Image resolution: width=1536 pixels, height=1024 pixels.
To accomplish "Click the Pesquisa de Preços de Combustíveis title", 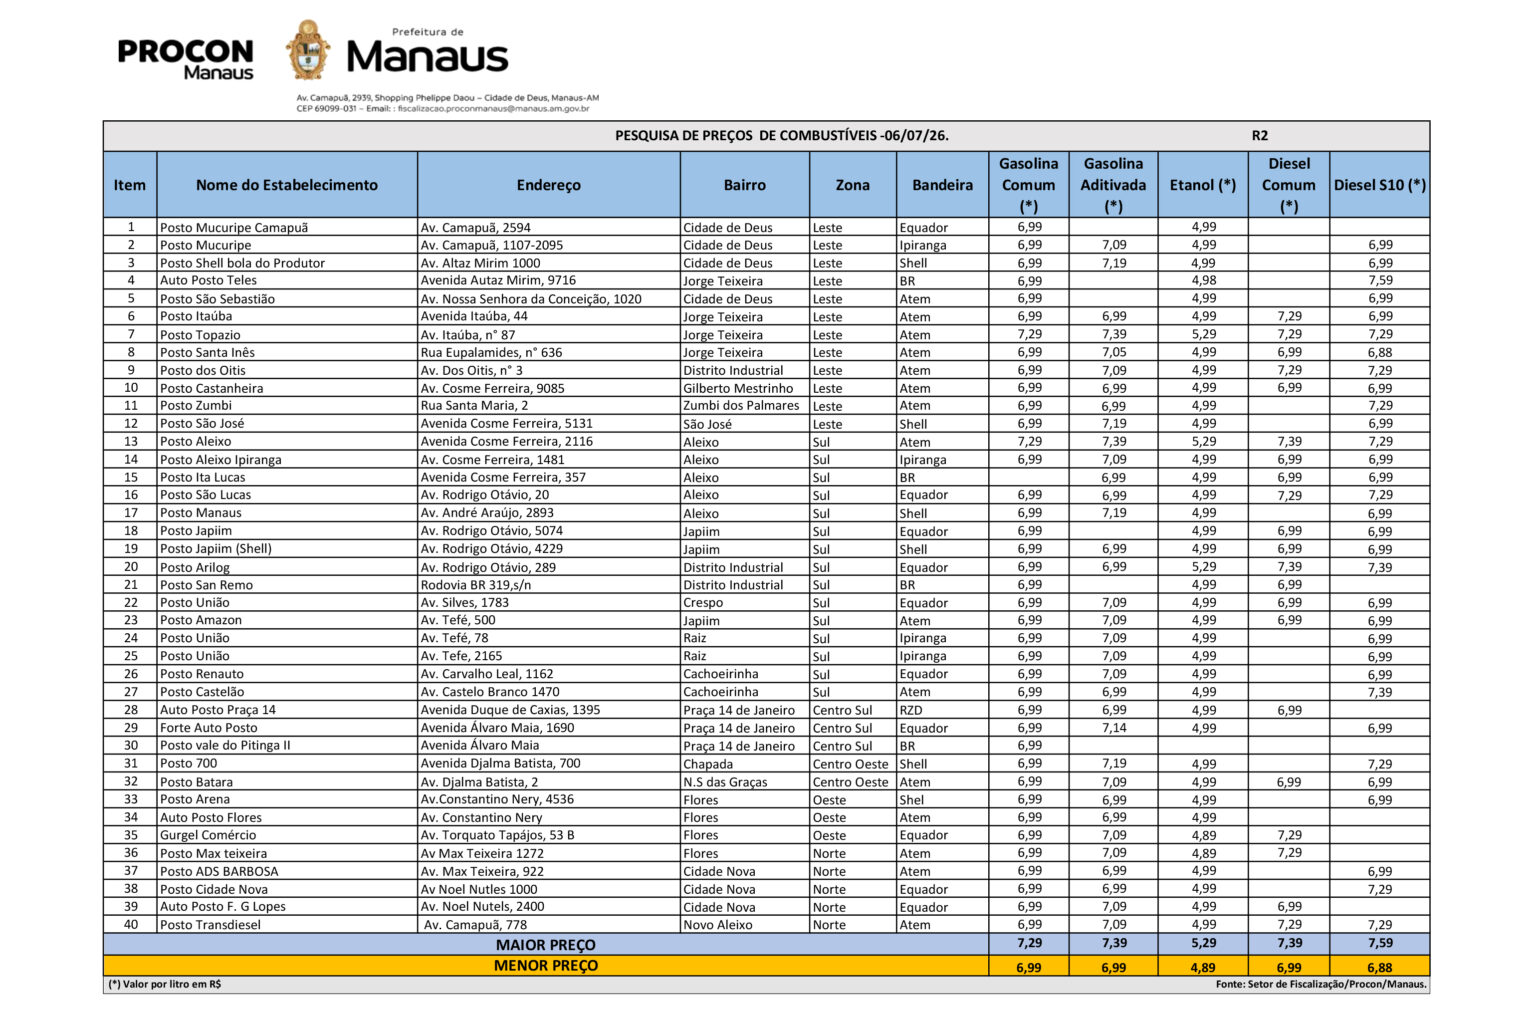I will coord(782,136).
